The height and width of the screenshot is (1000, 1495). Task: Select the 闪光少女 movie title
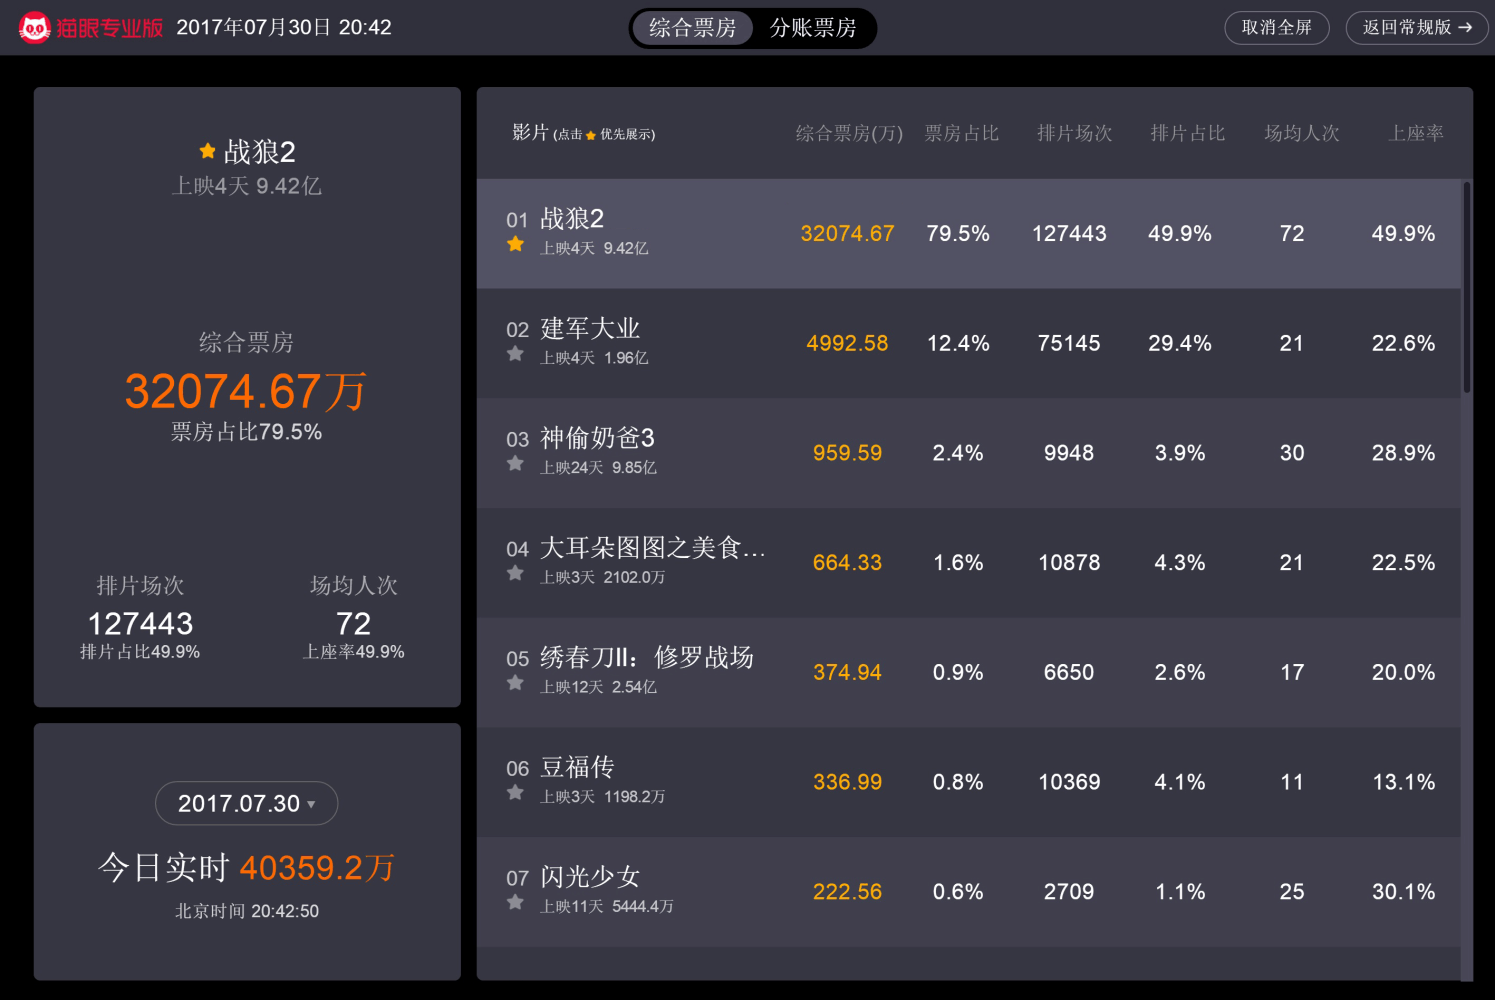tap(590, 877)
